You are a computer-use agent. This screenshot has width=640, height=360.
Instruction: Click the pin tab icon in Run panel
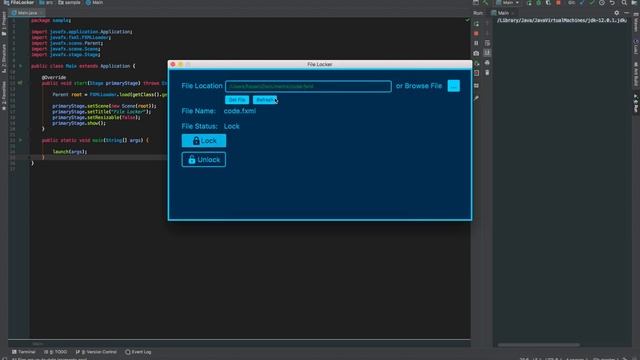[476, 98]
